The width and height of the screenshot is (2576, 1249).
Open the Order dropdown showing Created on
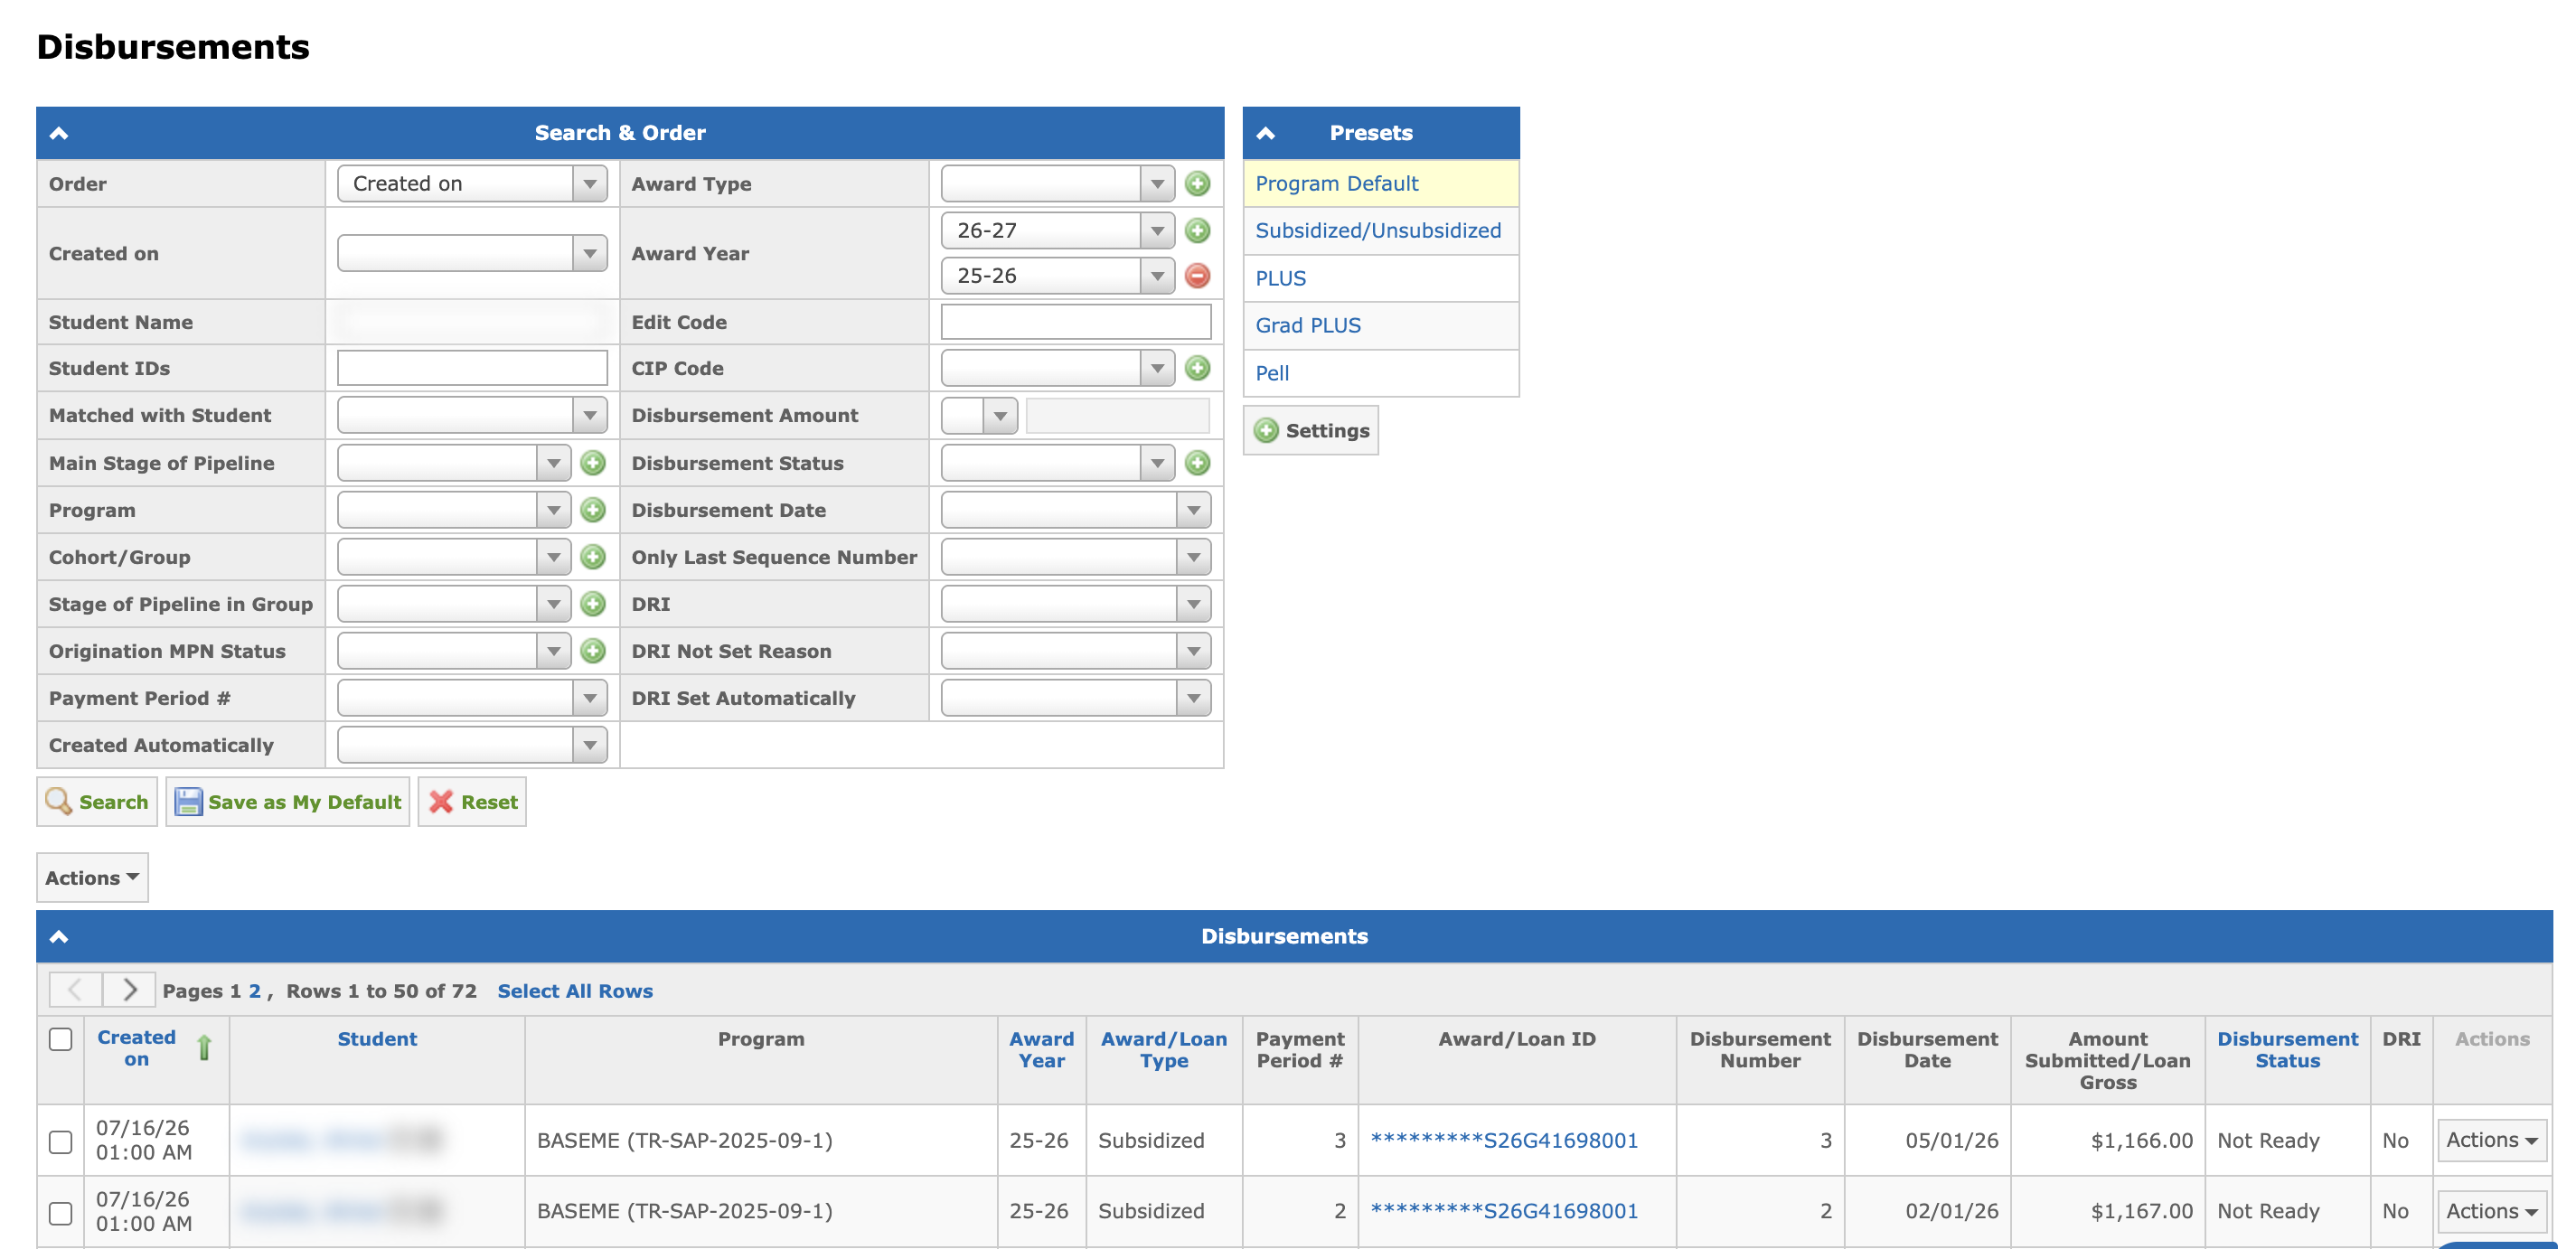point(472,184)
